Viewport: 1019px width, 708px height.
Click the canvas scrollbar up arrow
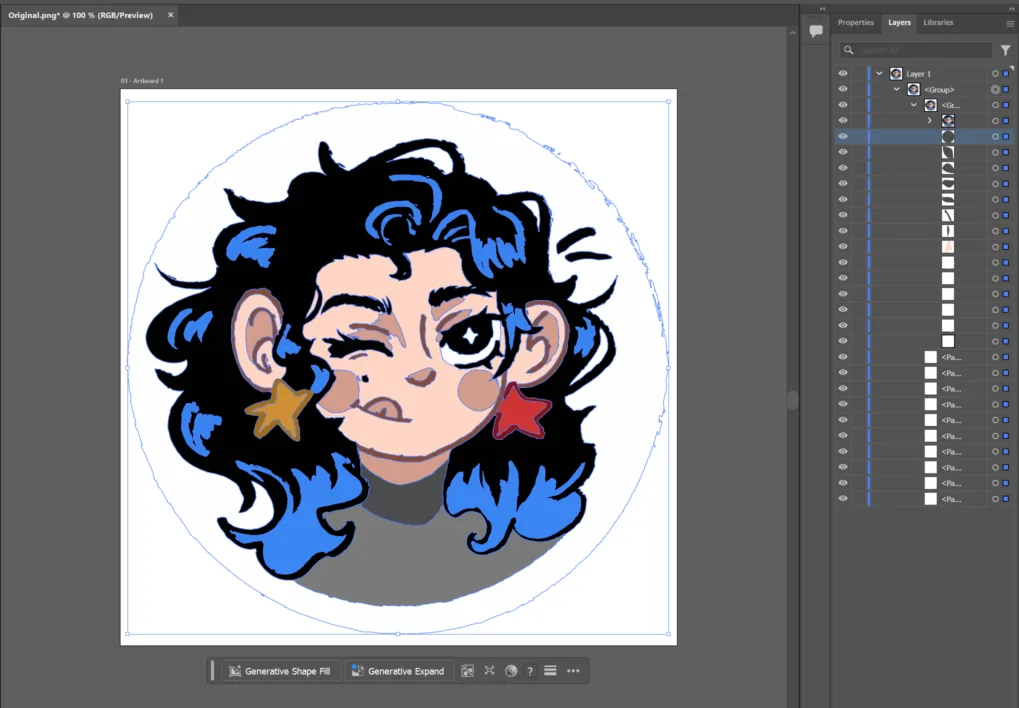[792, 33]
